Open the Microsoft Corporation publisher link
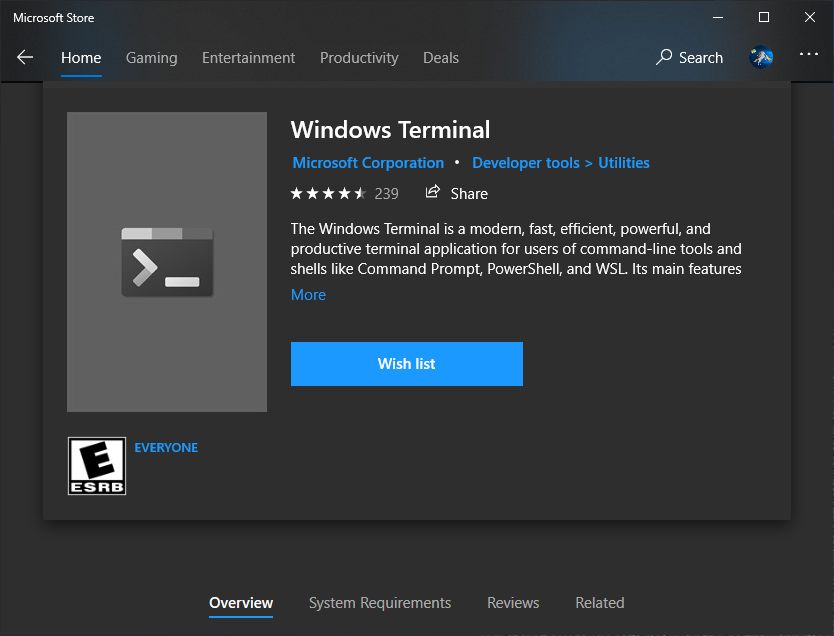Viewport: 834px width, 636px height. pyautogui.click(x=368, y=163)
